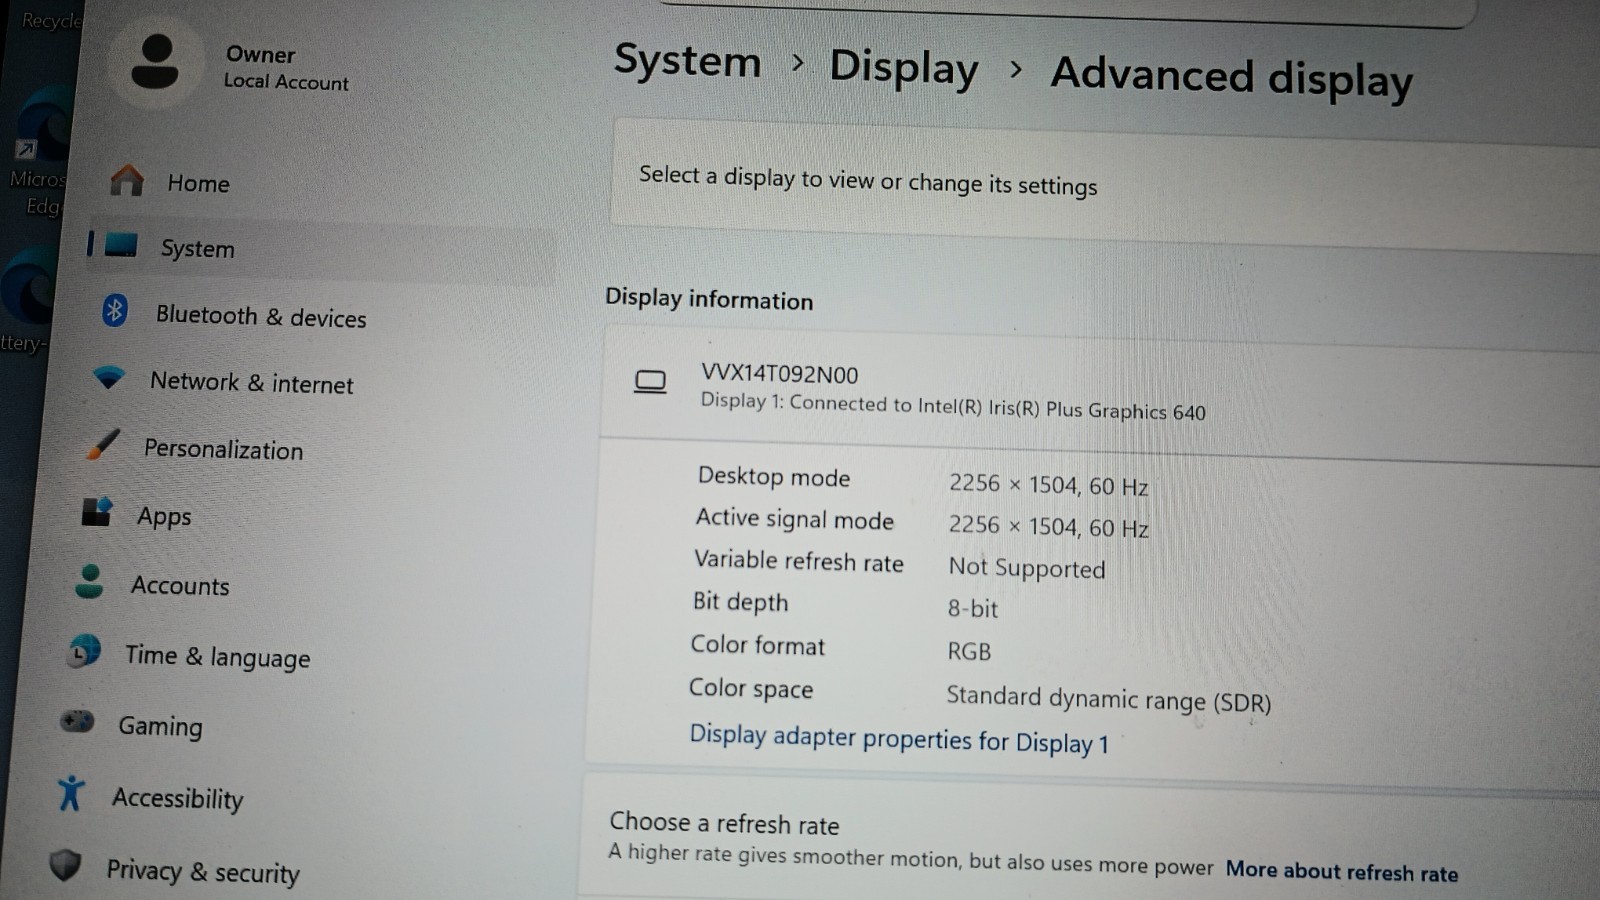
Task: Click the Time & language globe icon
Action: (x=84, y=651)
